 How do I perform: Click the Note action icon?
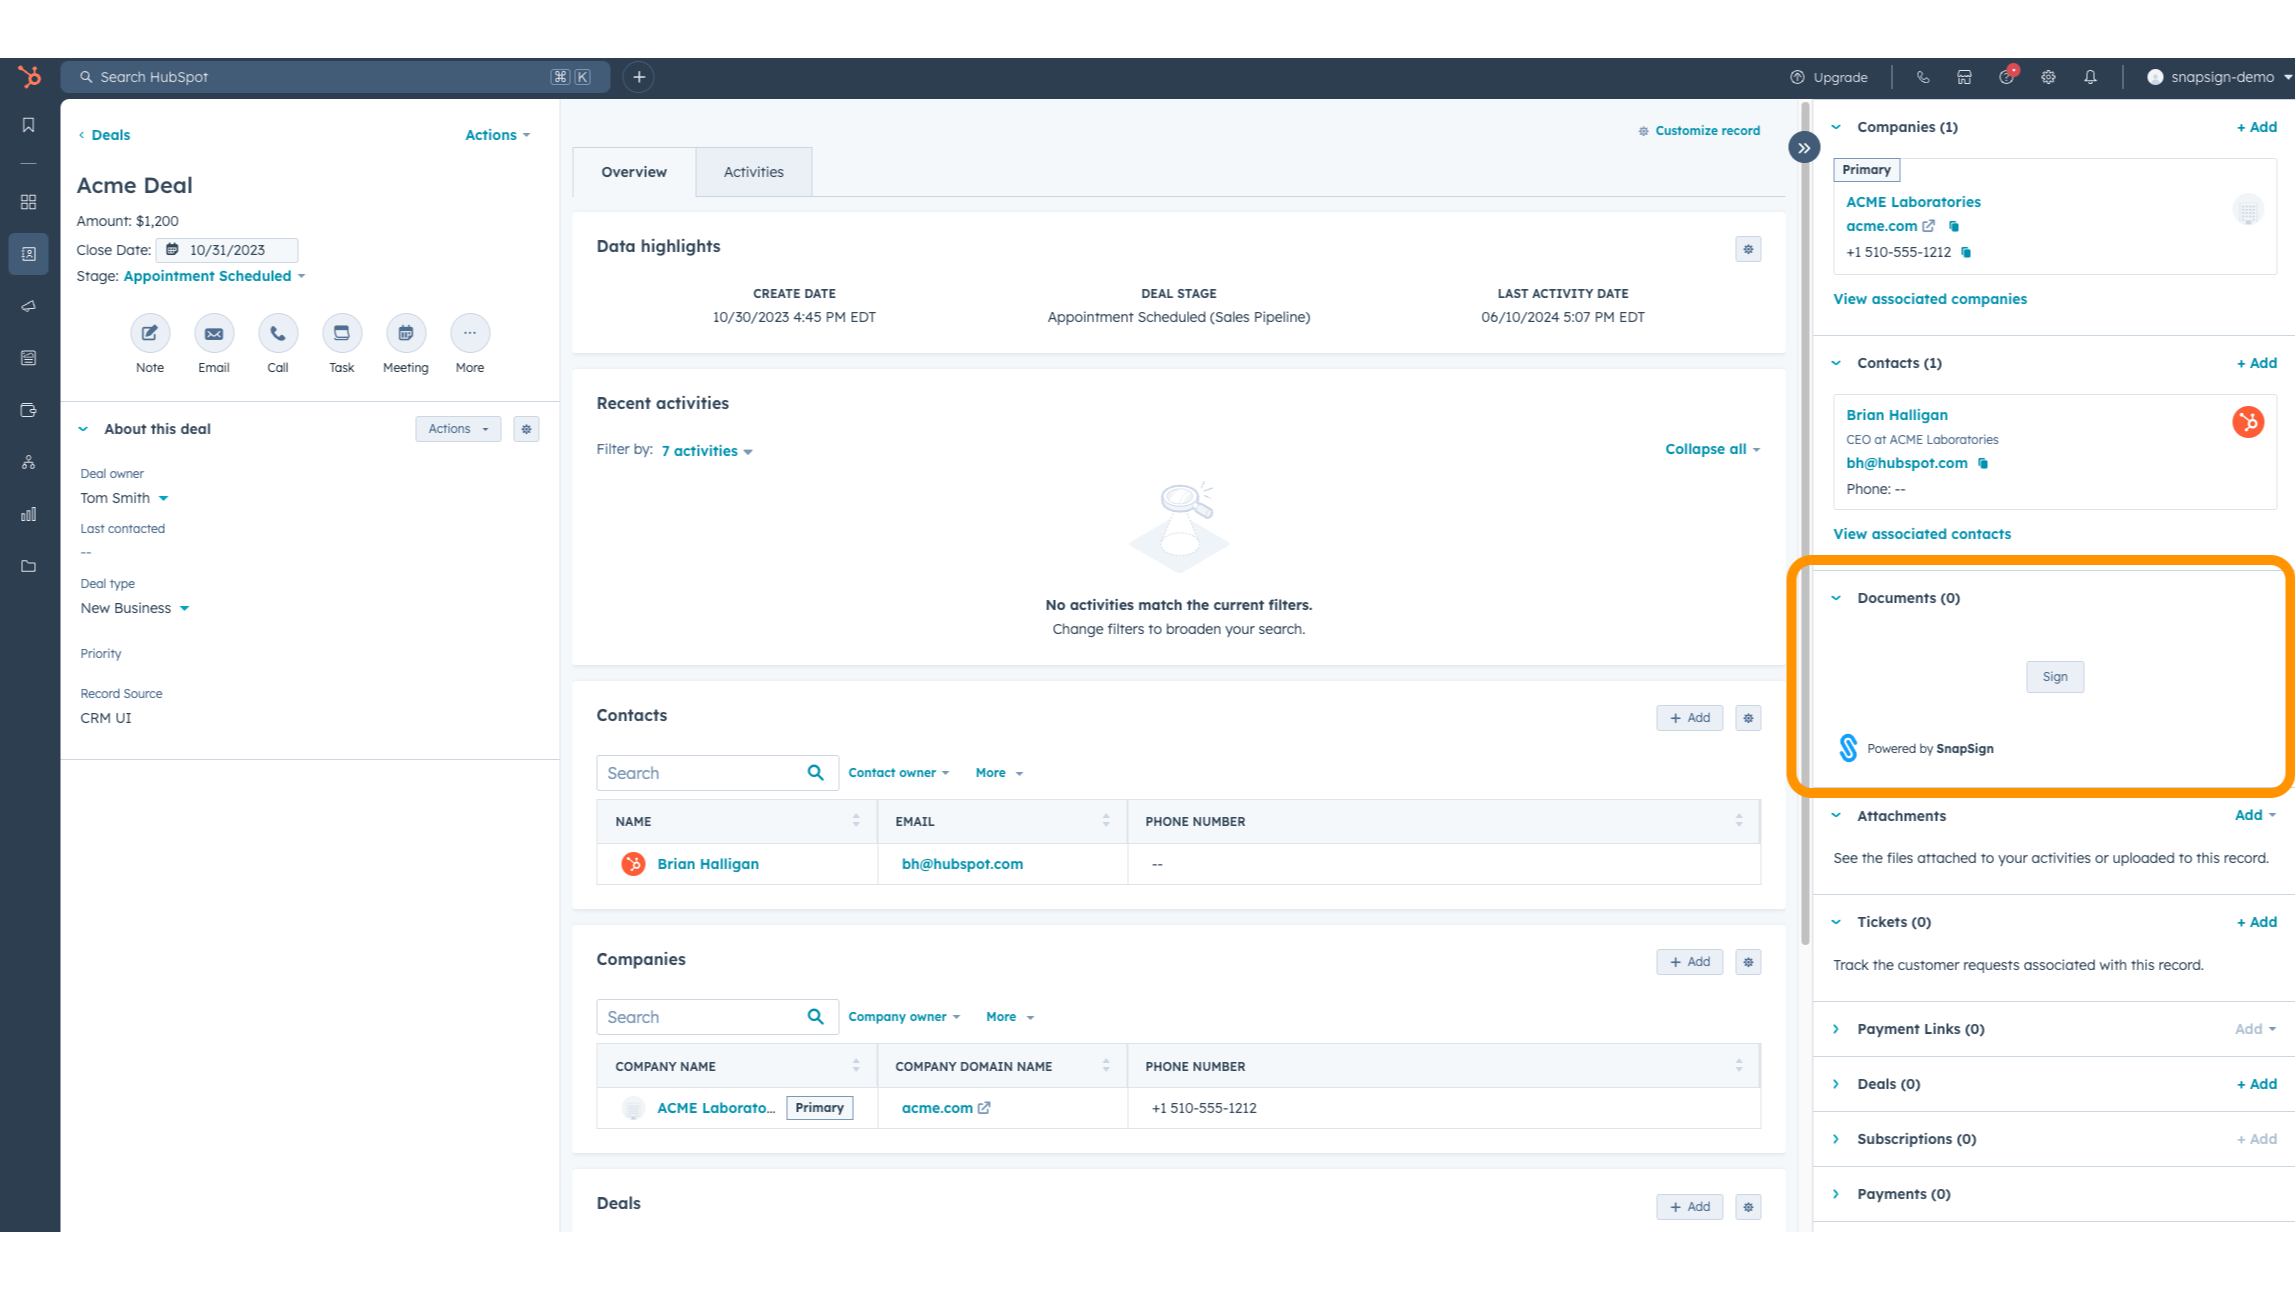(x=150, y=333)
